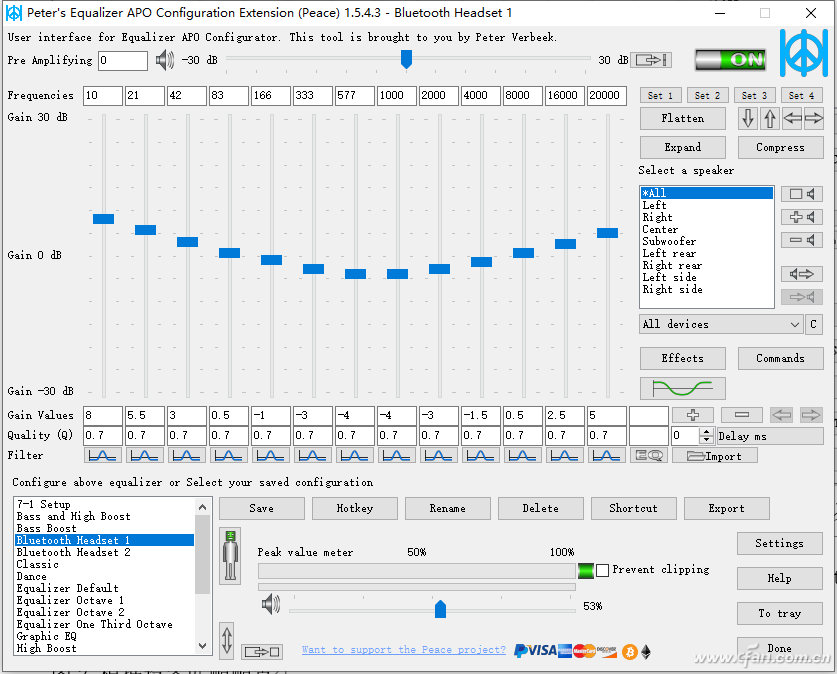Click the Hotkey button

[355, 509]
